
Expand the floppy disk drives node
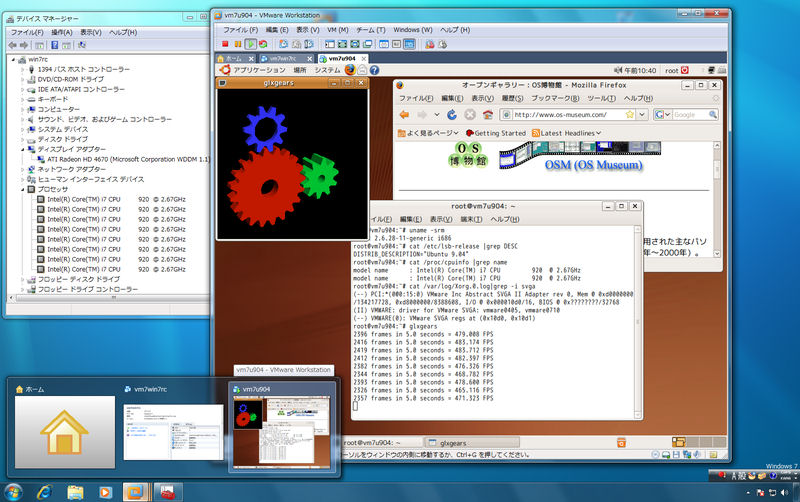(22, 280)
